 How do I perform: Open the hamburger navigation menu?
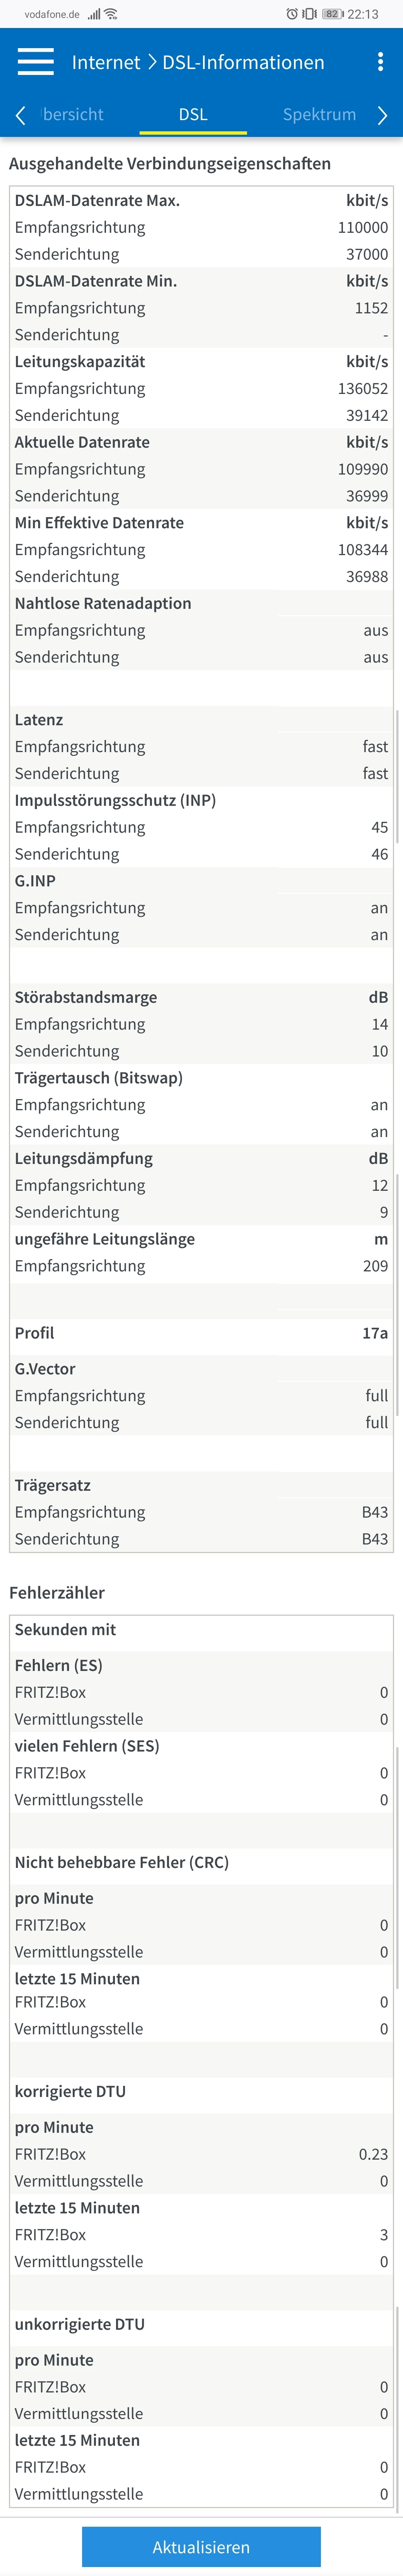[35, 62]
